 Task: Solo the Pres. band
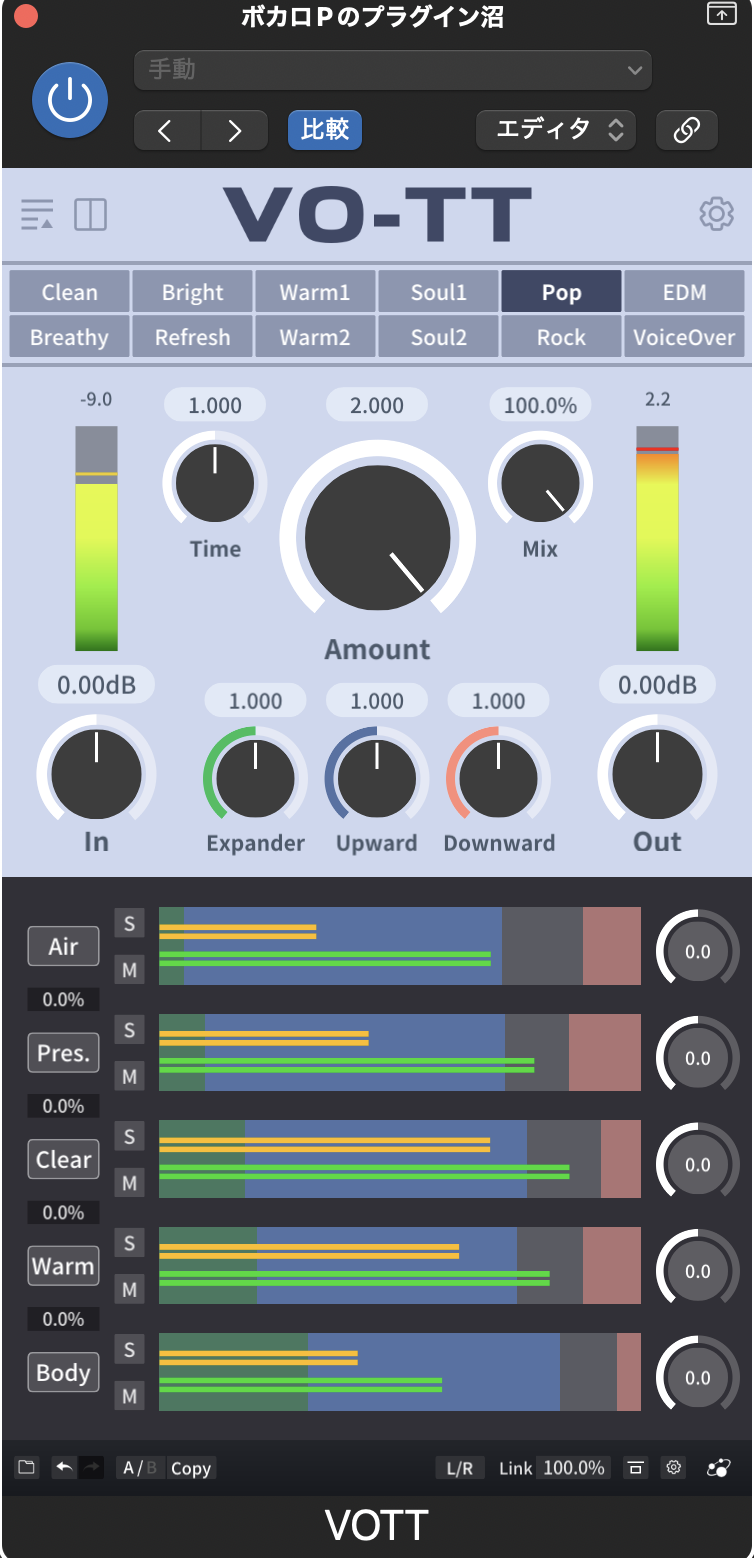click(129, 1030)
